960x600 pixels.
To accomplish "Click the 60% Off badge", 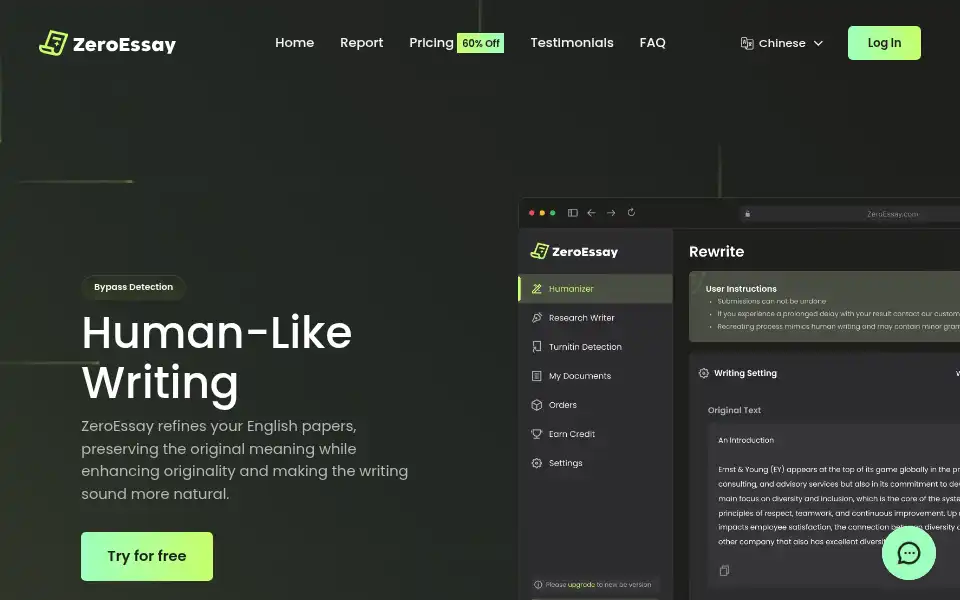I will (481, 43).
